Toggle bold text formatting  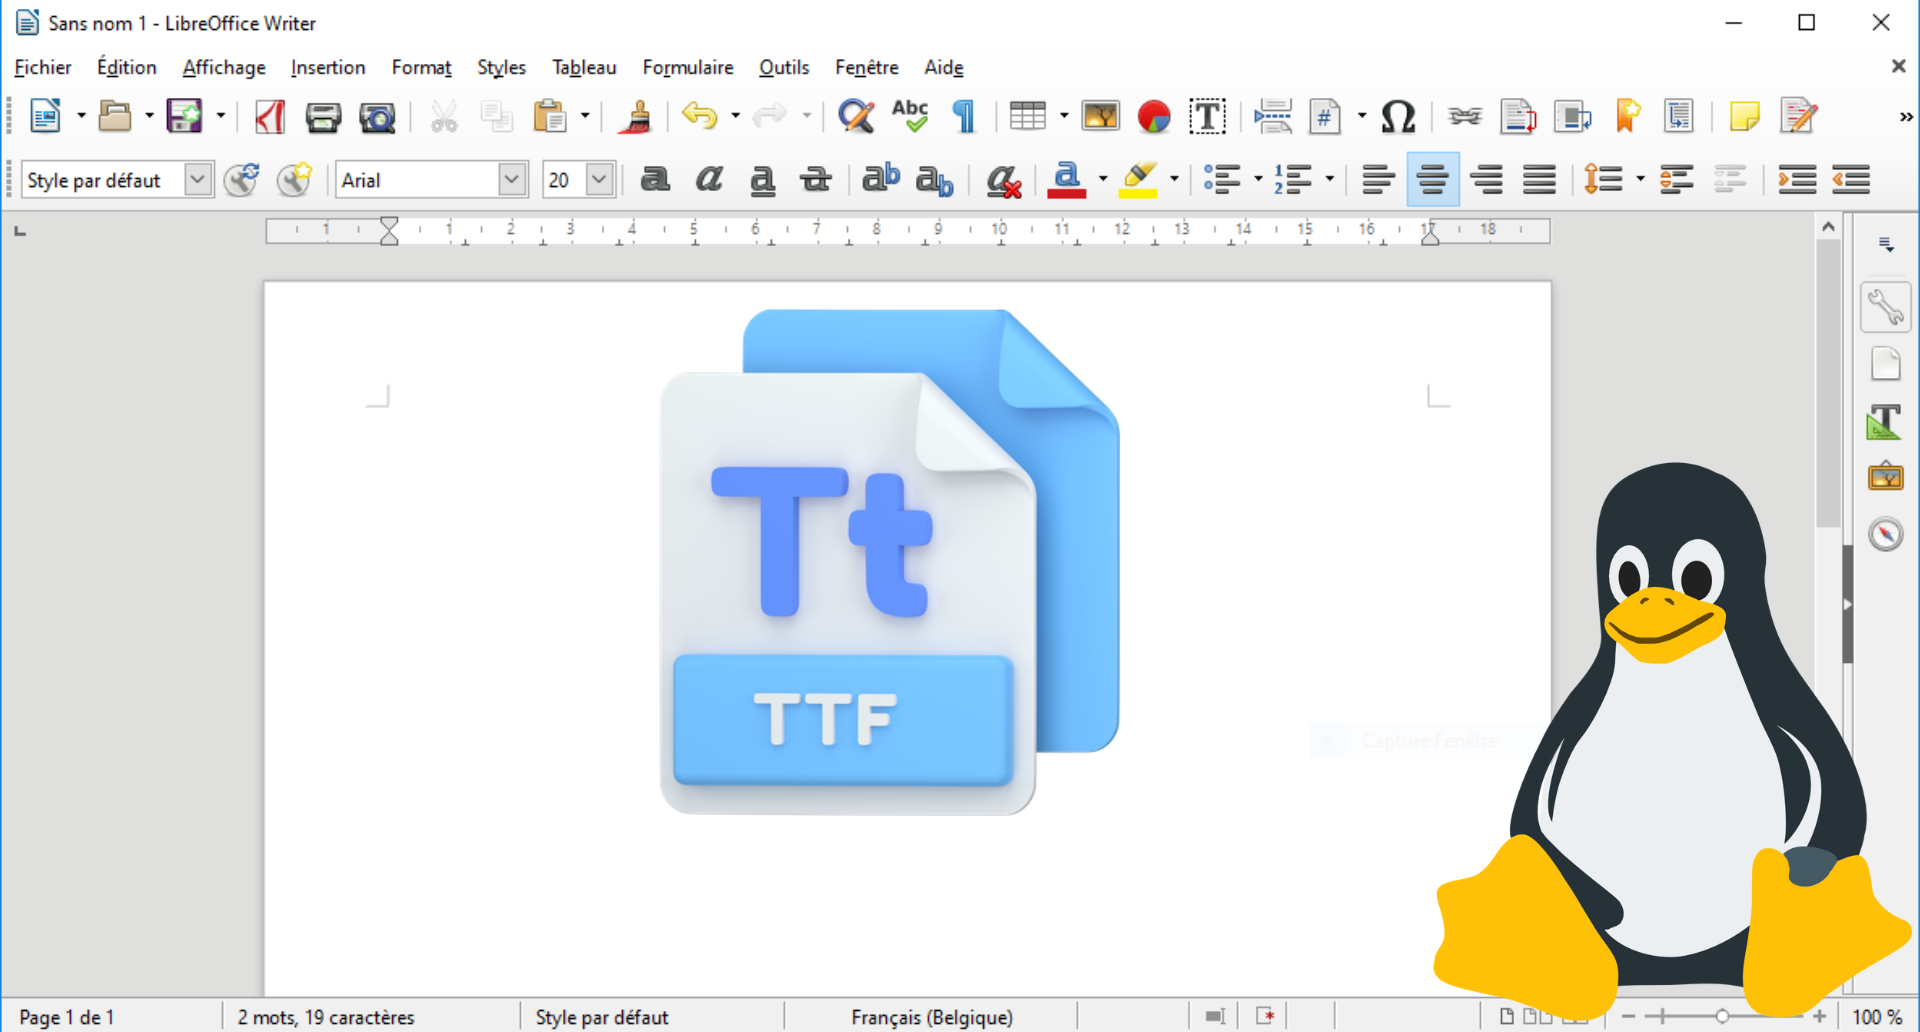655,180
